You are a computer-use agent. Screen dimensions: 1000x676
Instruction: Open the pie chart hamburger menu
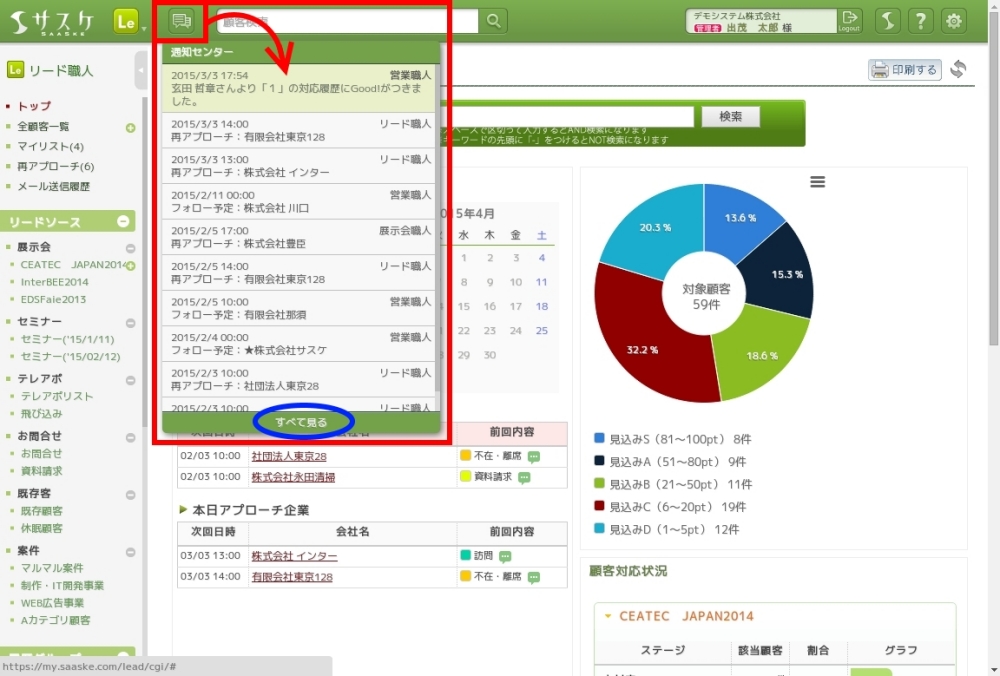tap(817, 182)
